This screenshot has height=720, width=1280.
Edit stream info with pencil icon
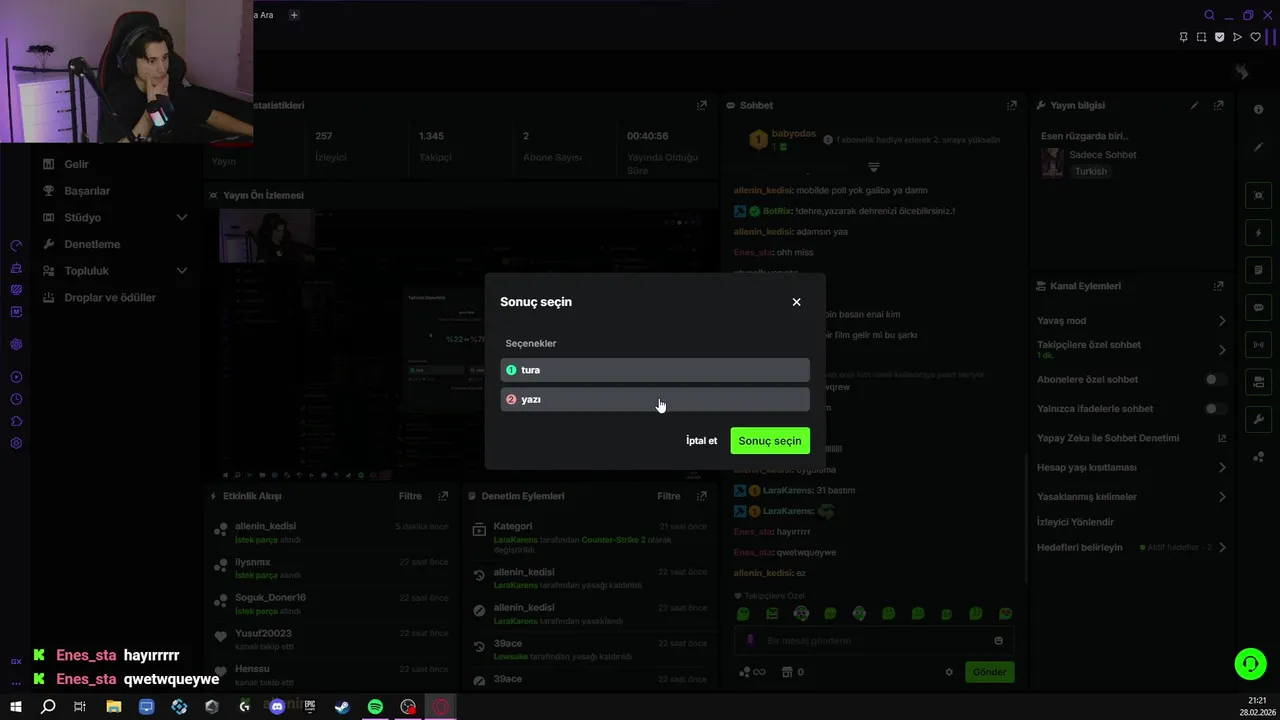point(1194,105)
